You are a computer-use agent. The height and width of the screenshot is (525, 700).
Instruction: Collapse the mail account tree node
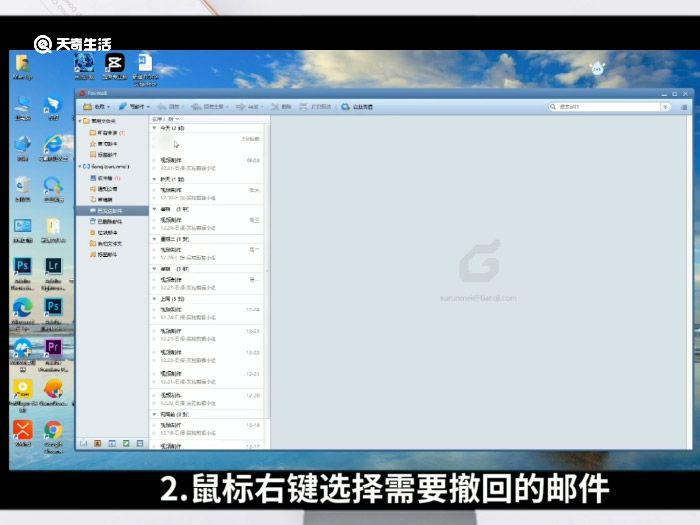[x=80, y=167]
